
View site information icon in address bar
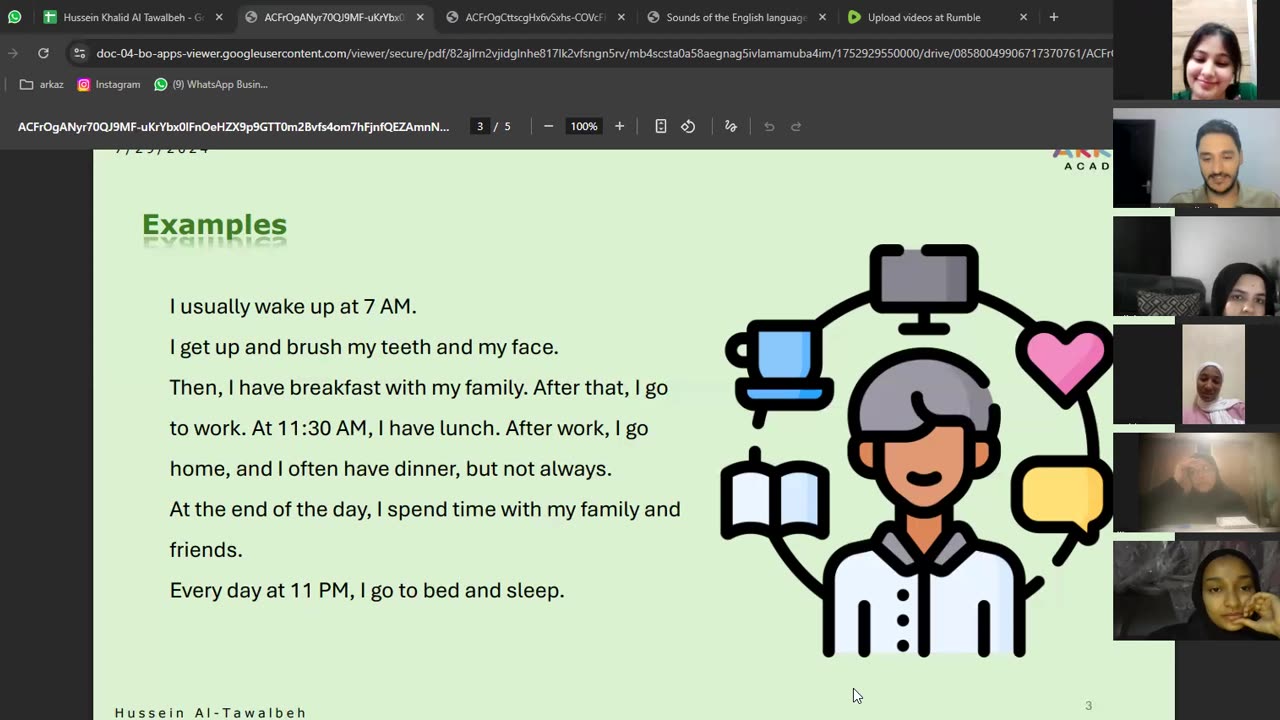[x=80, y=53]
